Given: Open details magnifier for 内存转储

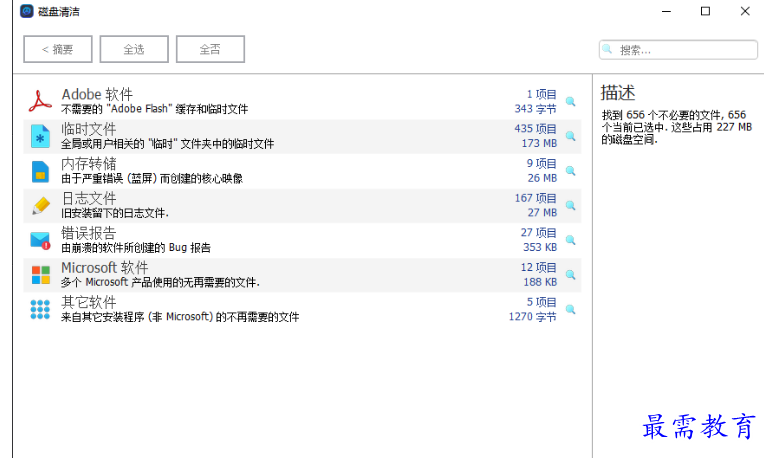Looking at the screenshot, I should tap(571, 171).
